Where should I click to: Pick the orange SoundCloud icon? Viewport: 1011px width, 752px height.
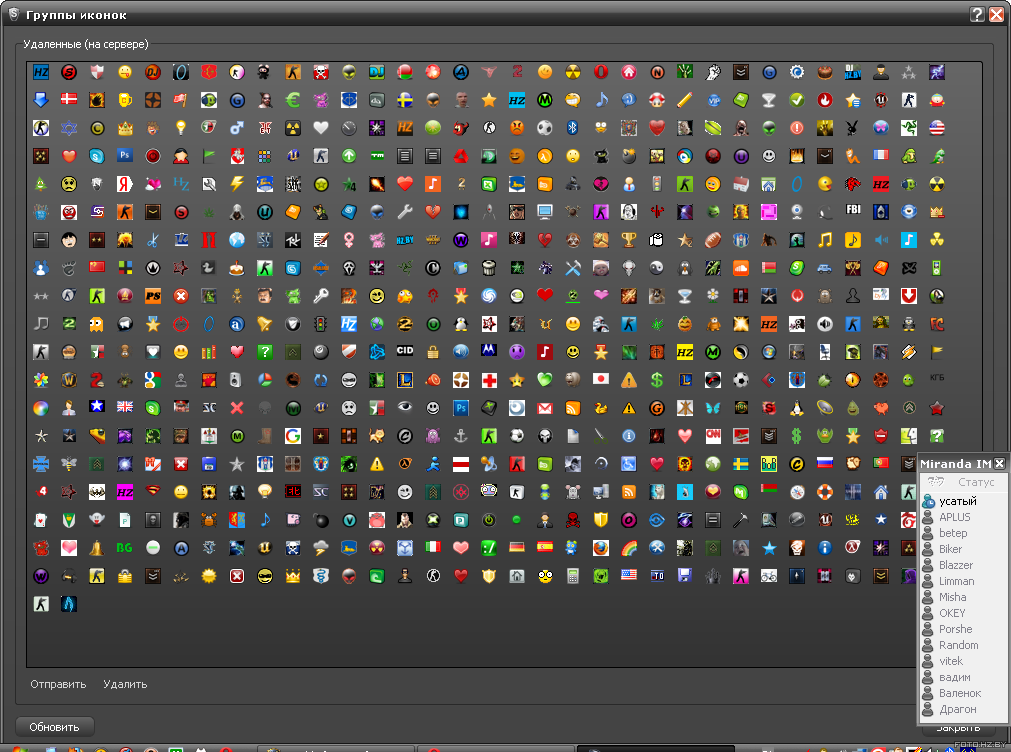[x=741, y=268]
